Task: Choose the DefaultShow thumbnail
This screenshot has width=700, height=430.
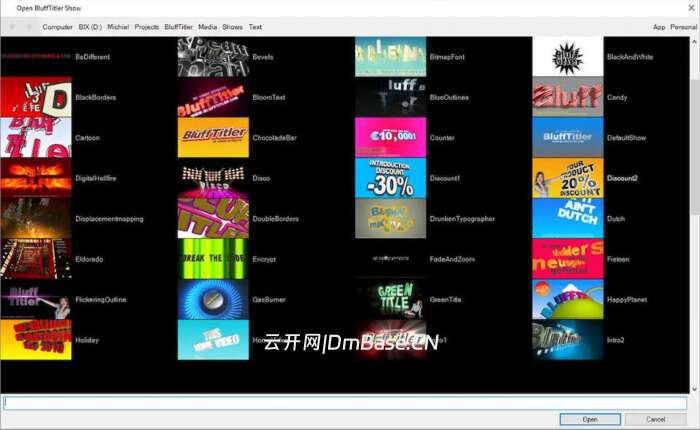Action: coord(568,138)
